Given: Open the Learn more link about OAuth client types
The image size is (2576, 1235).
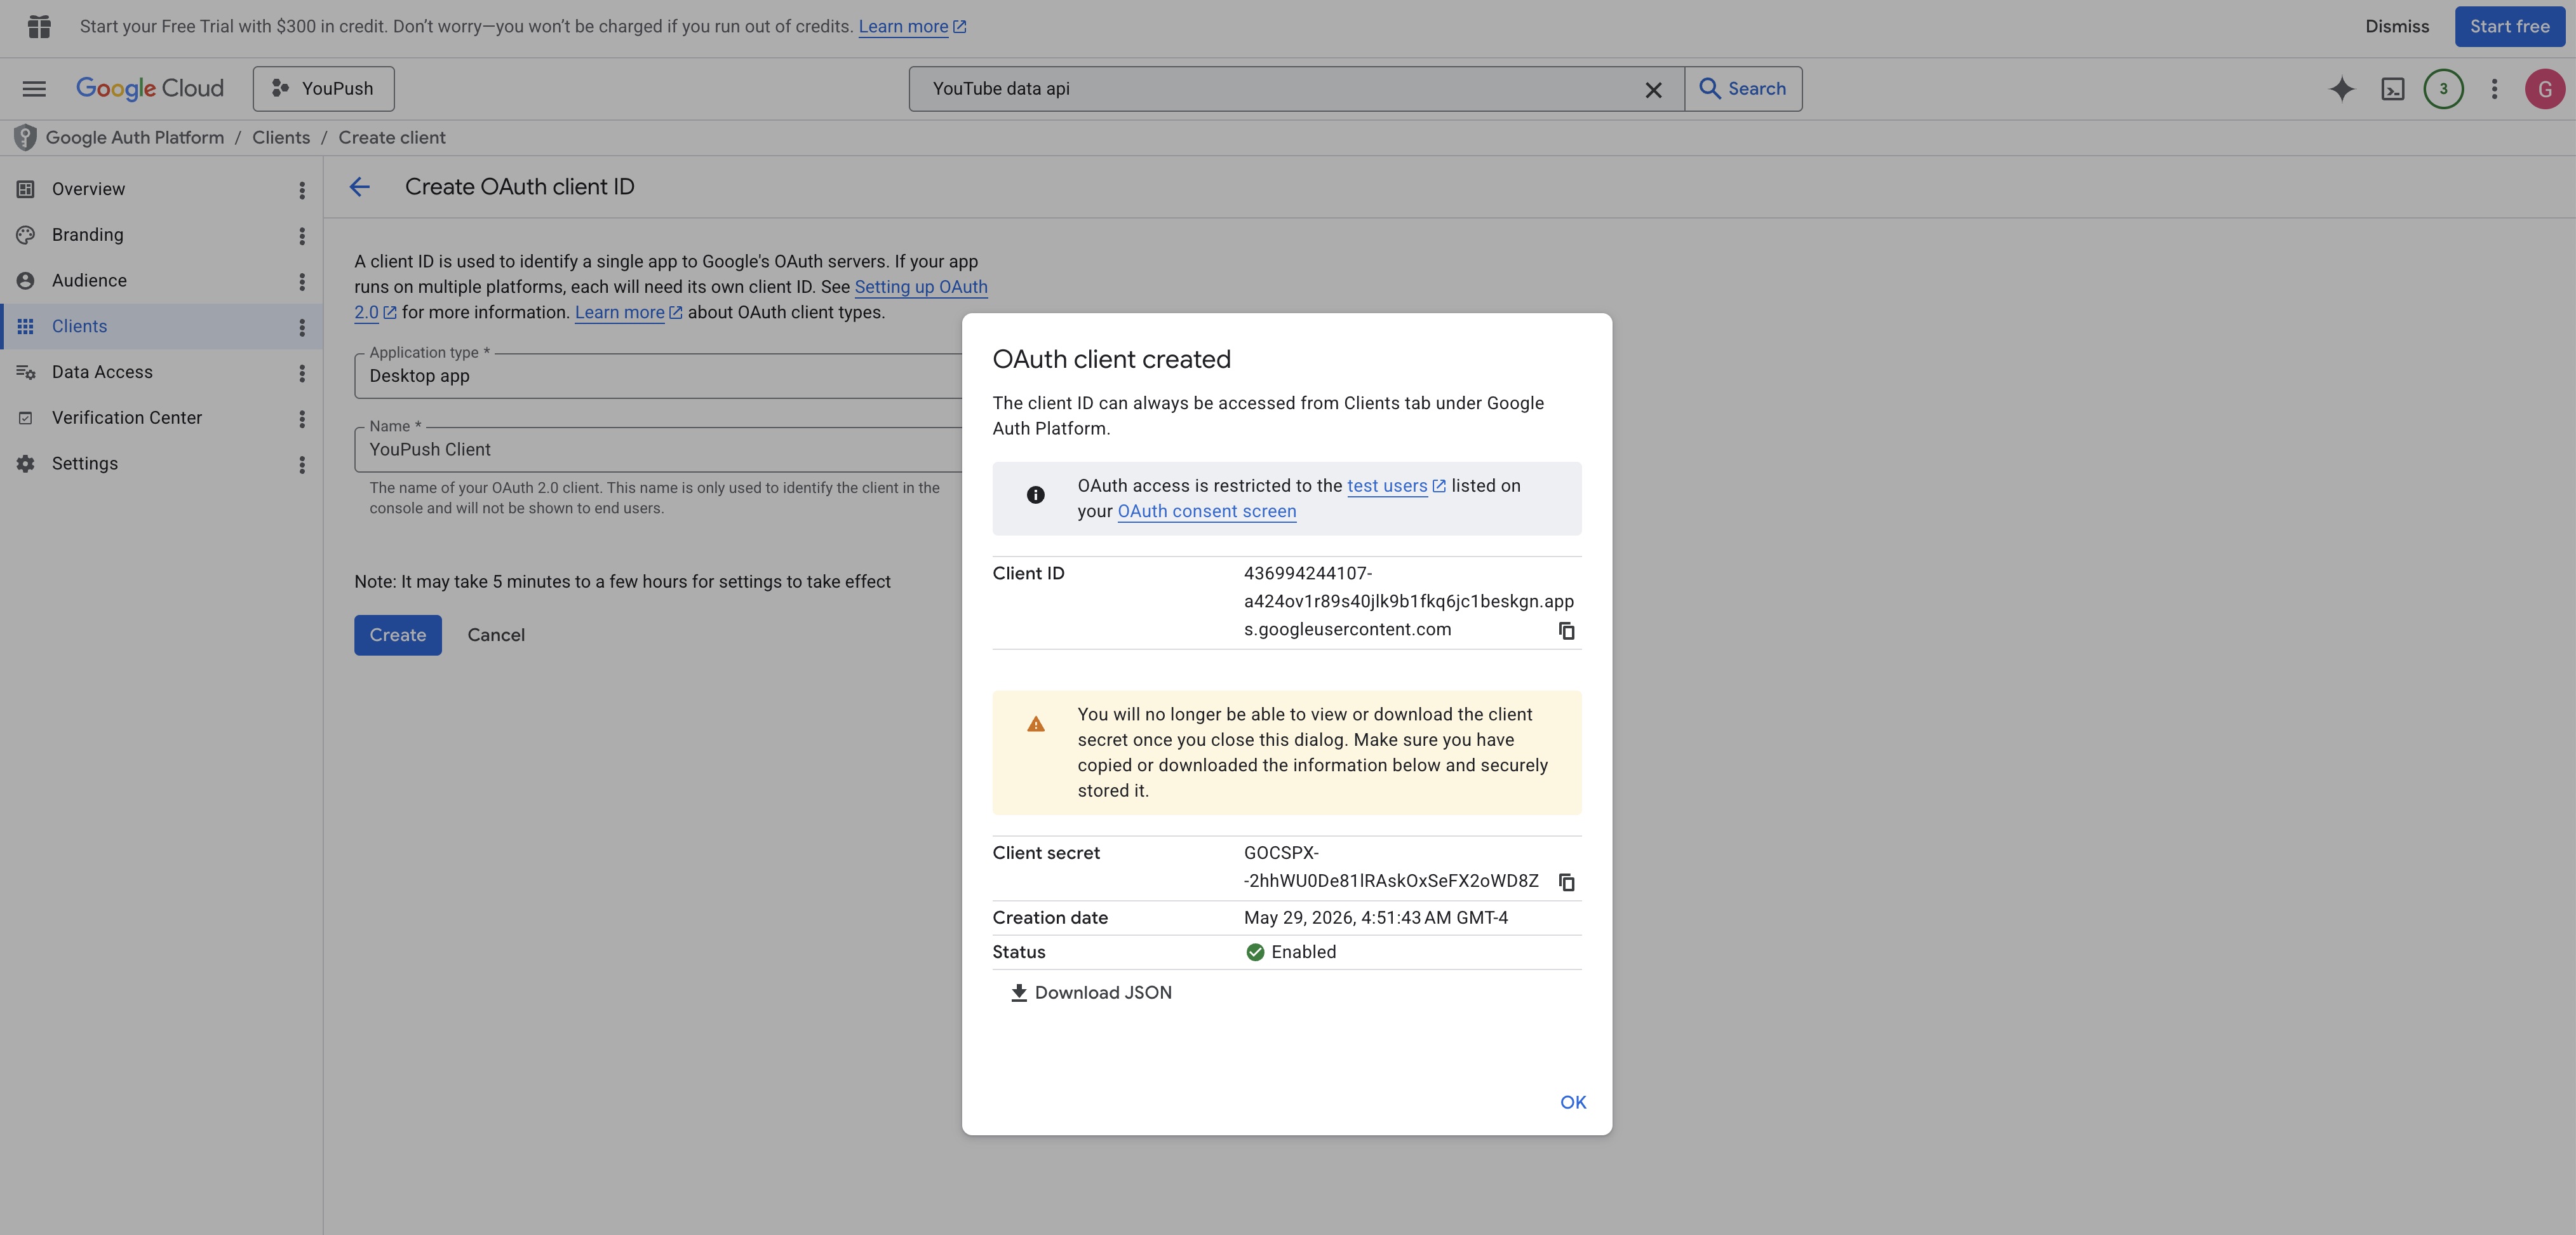Looking at the screenshot, I should pos(628,313).
